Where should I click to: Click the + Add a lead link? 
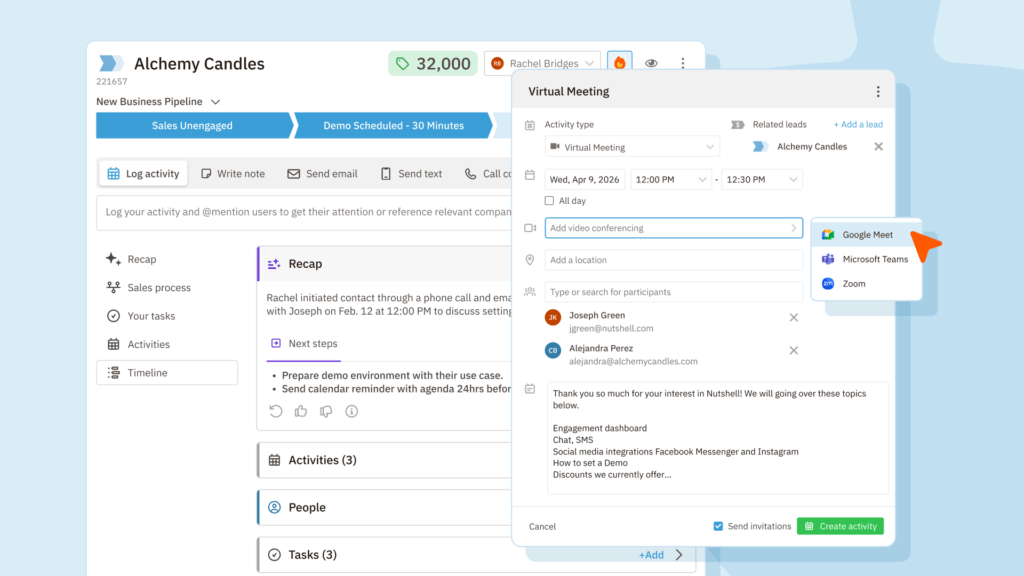click(x=857, y=125)
